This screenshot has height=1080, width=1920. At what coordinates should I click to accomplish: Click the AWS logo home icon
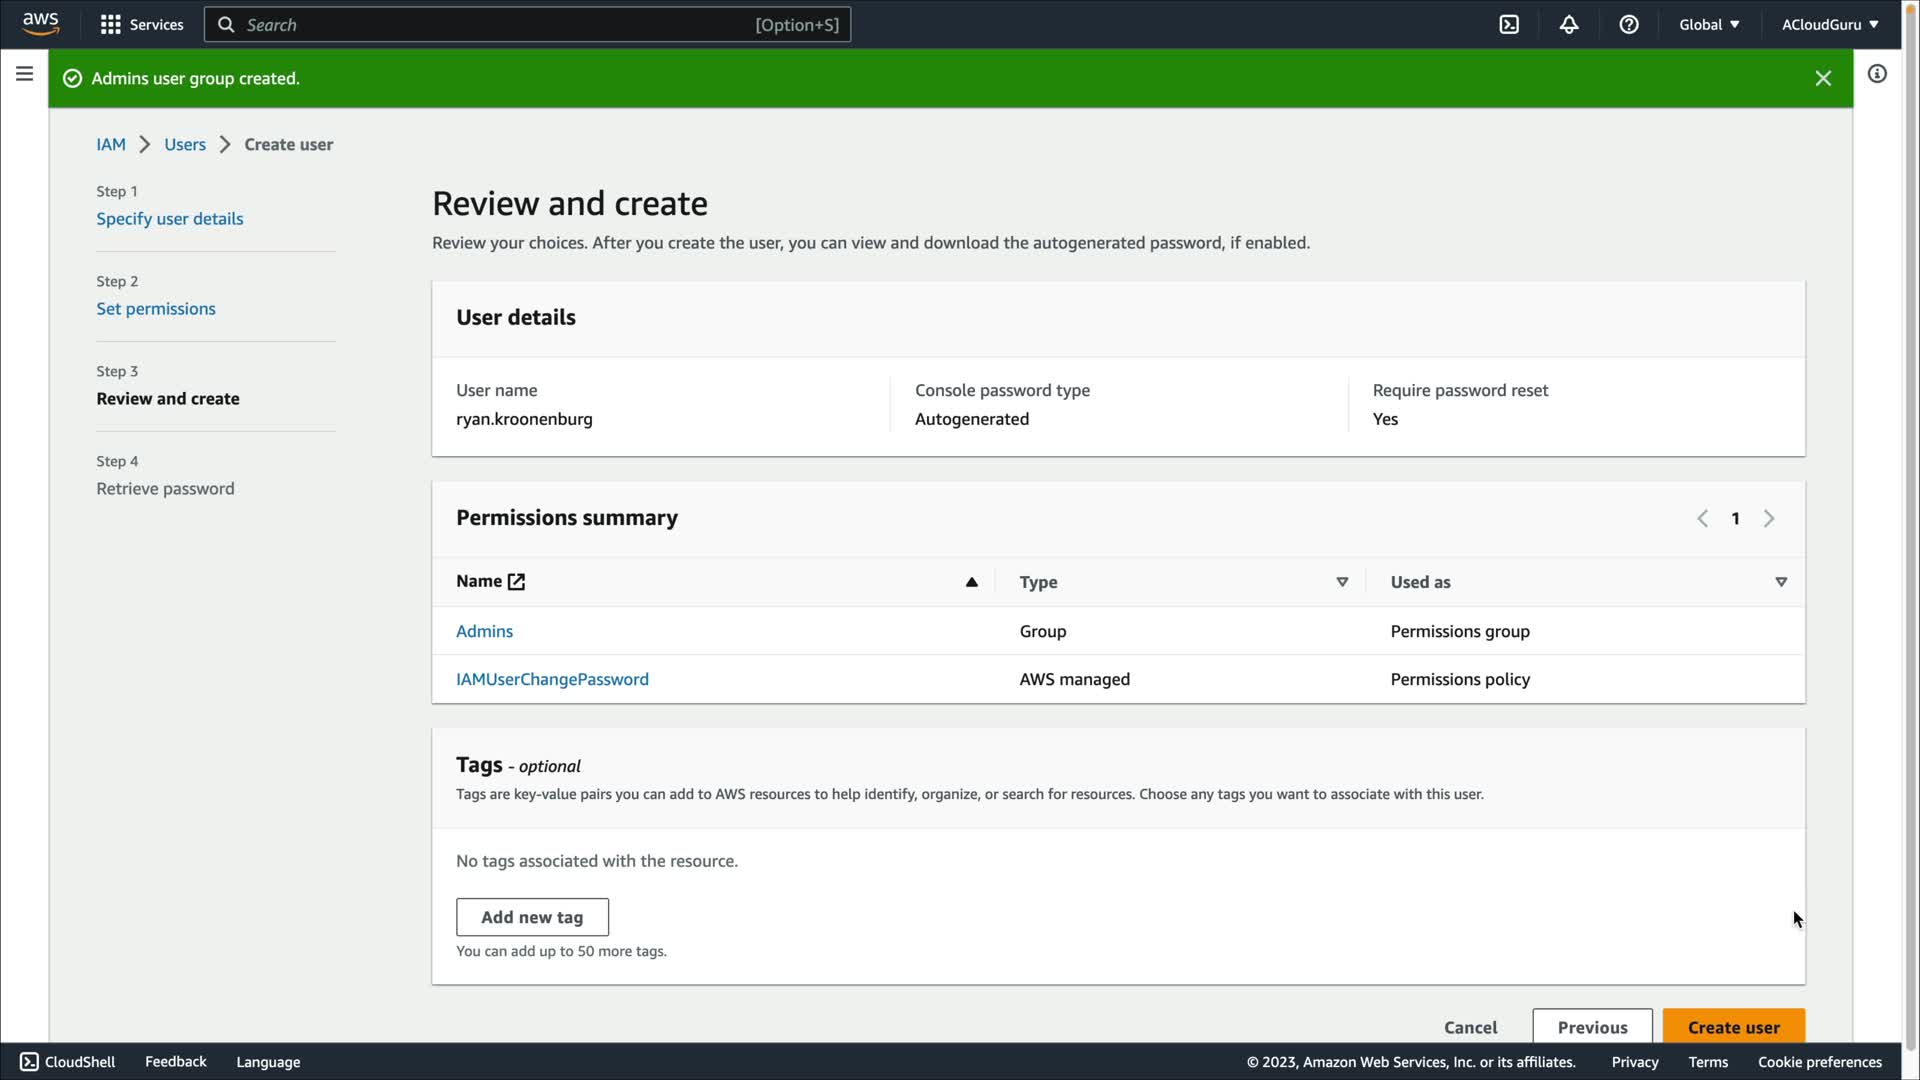click(41, 24)
